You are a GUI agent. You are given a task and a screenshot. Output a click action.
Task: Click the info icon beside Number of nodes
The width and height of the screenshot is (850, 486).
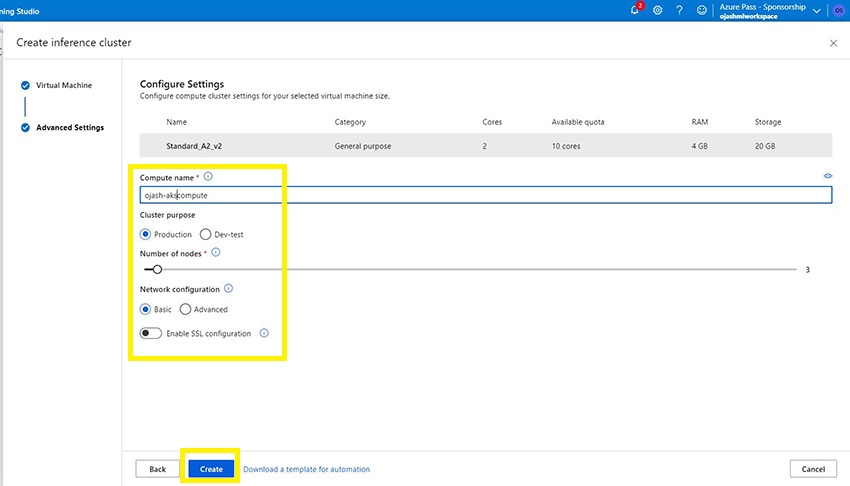[x=216, y=253]
